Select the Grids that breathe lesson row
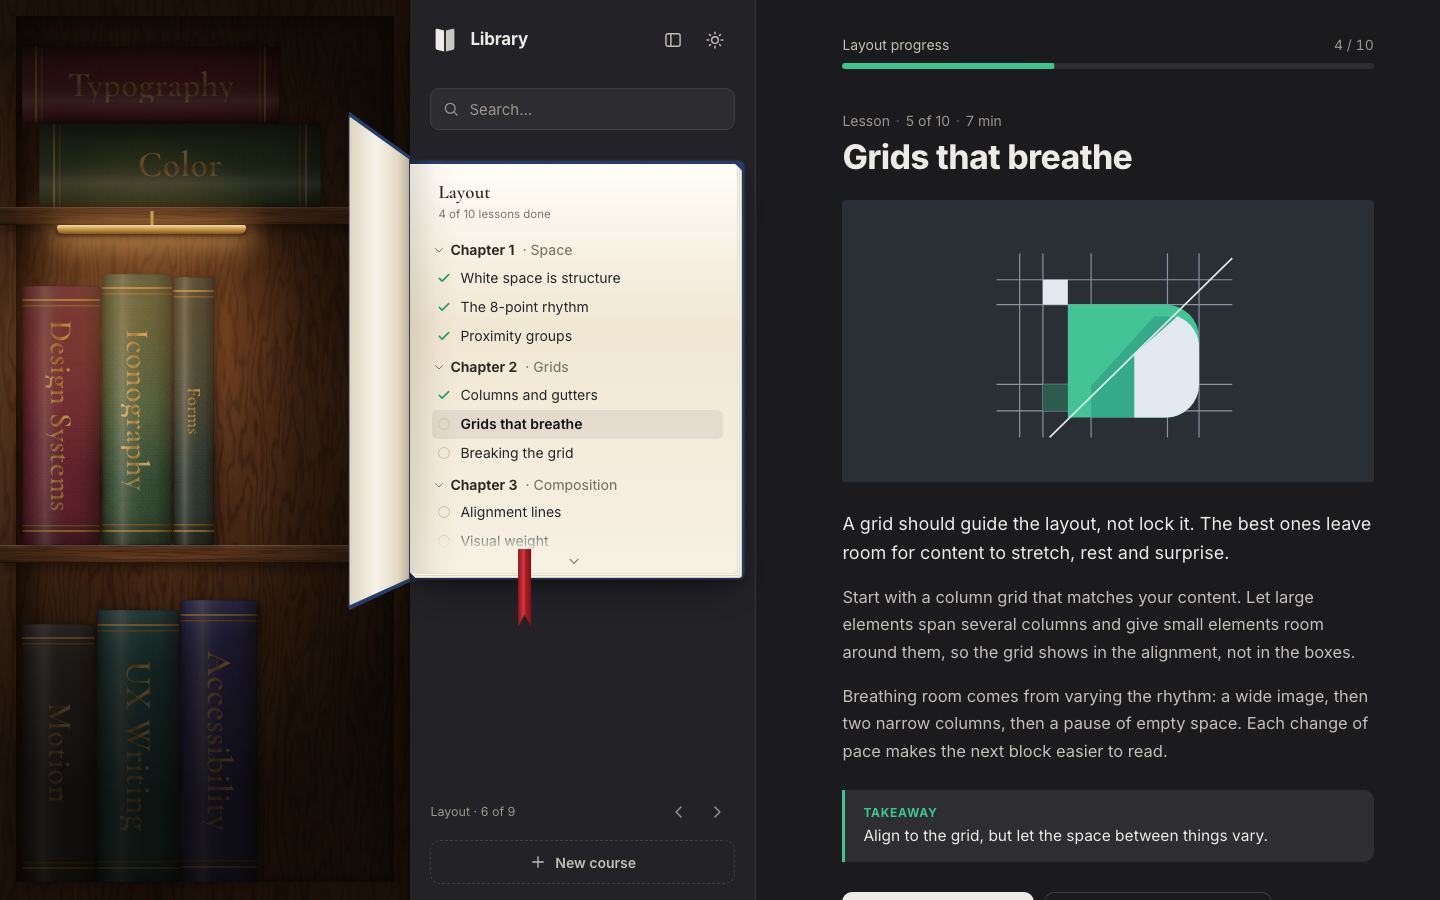This screenshot has width=1440, height=900. point(577,424)
